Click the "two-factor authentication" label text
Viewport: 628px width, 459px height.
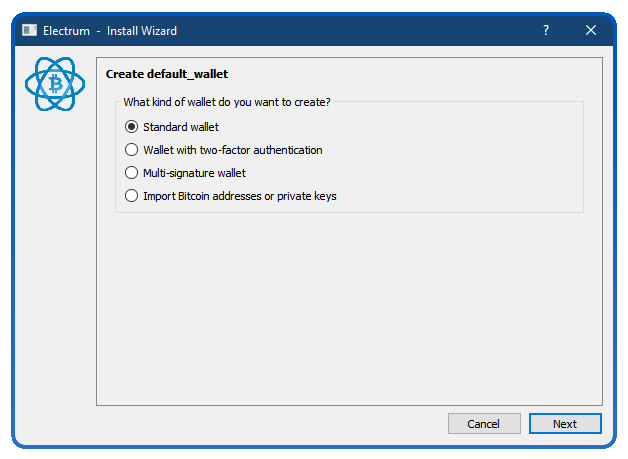261,150
